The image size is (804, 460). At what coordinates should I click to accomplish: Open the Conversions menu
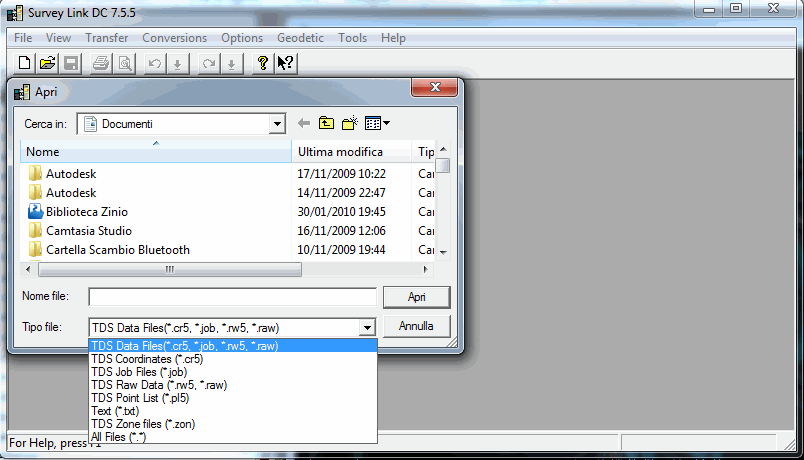[174, 38]
